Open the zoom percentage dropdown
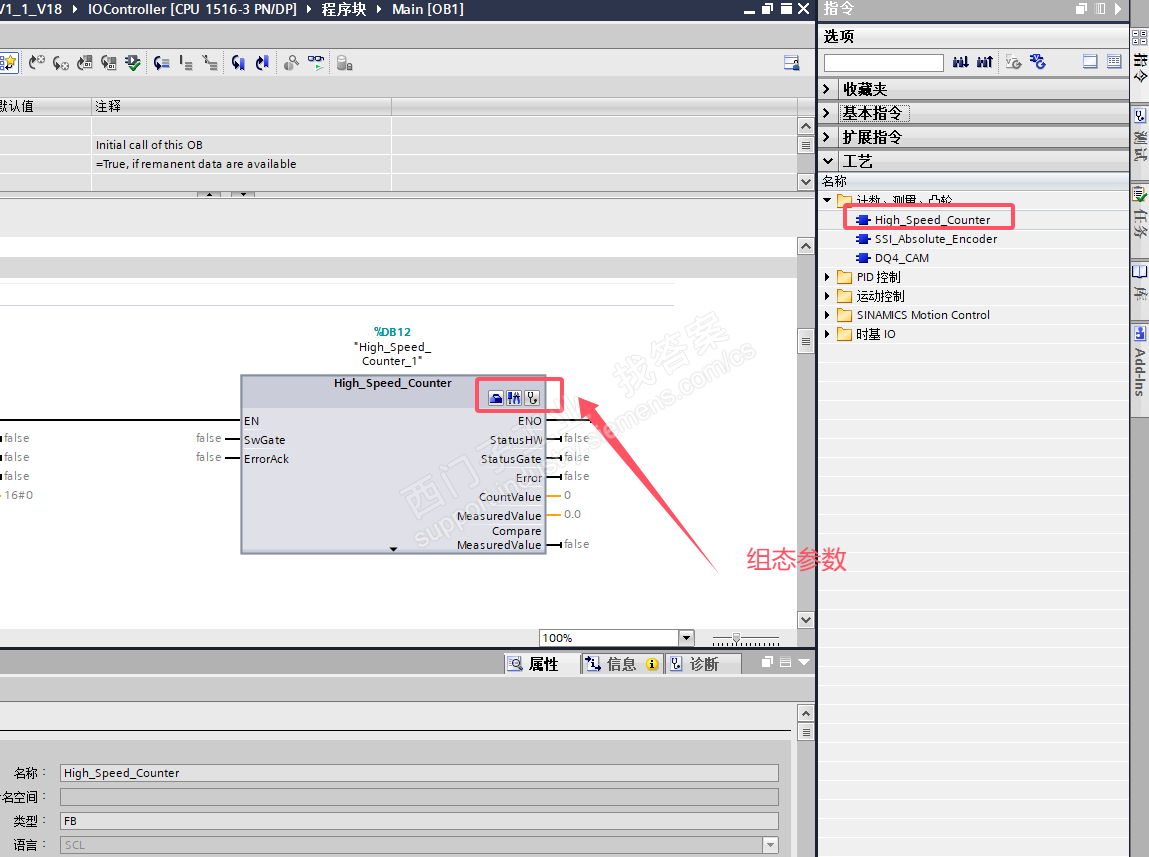 [687, 638]
